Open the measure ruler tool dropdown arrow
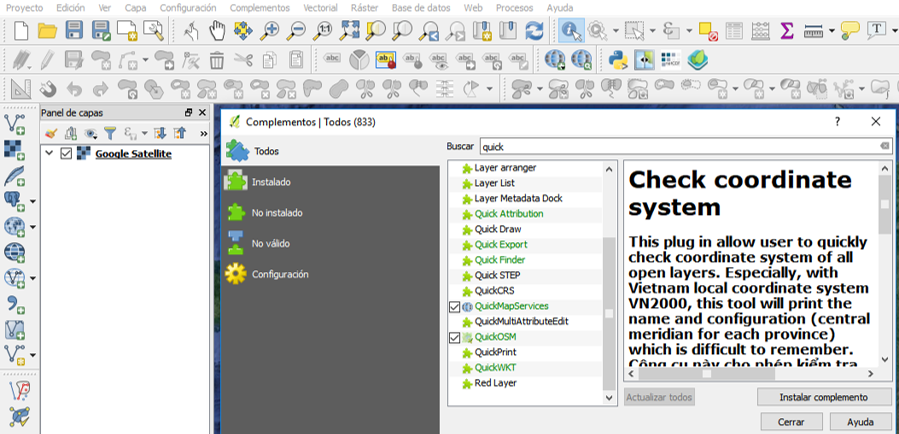Image resolution: width=899 pixels, height=434 pixels. [x=831, y=30]
